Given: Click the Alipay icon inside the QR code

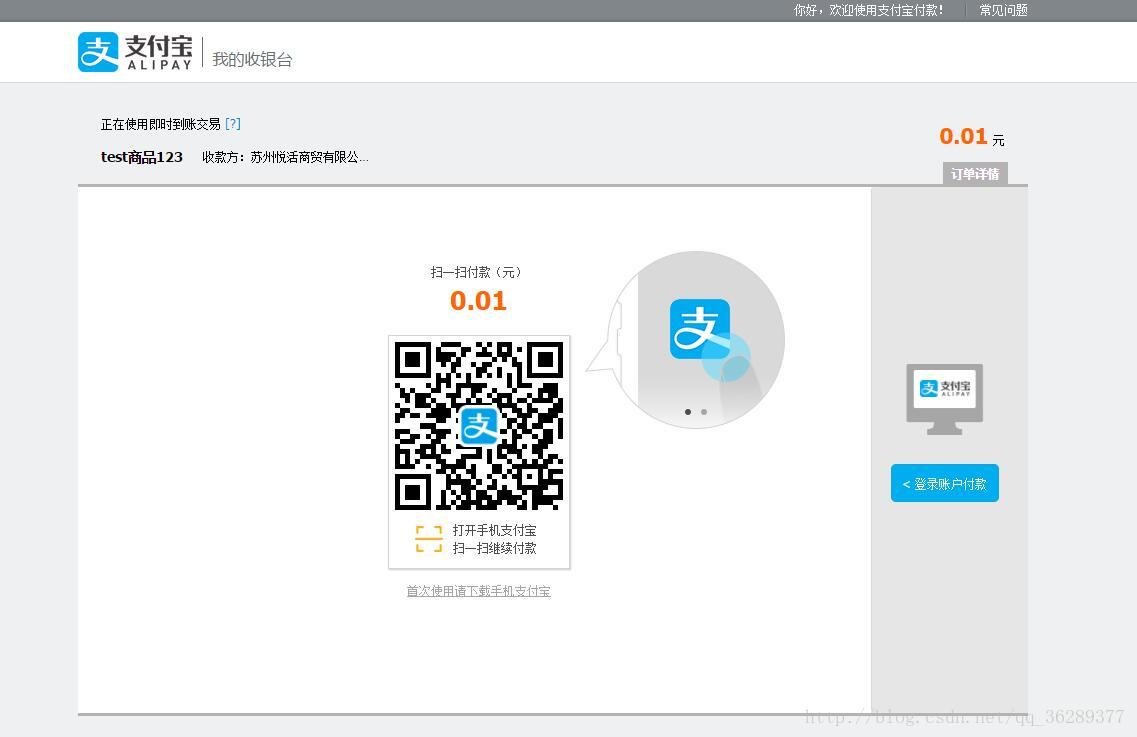Looking at the screenshot, I should [479, 426].
